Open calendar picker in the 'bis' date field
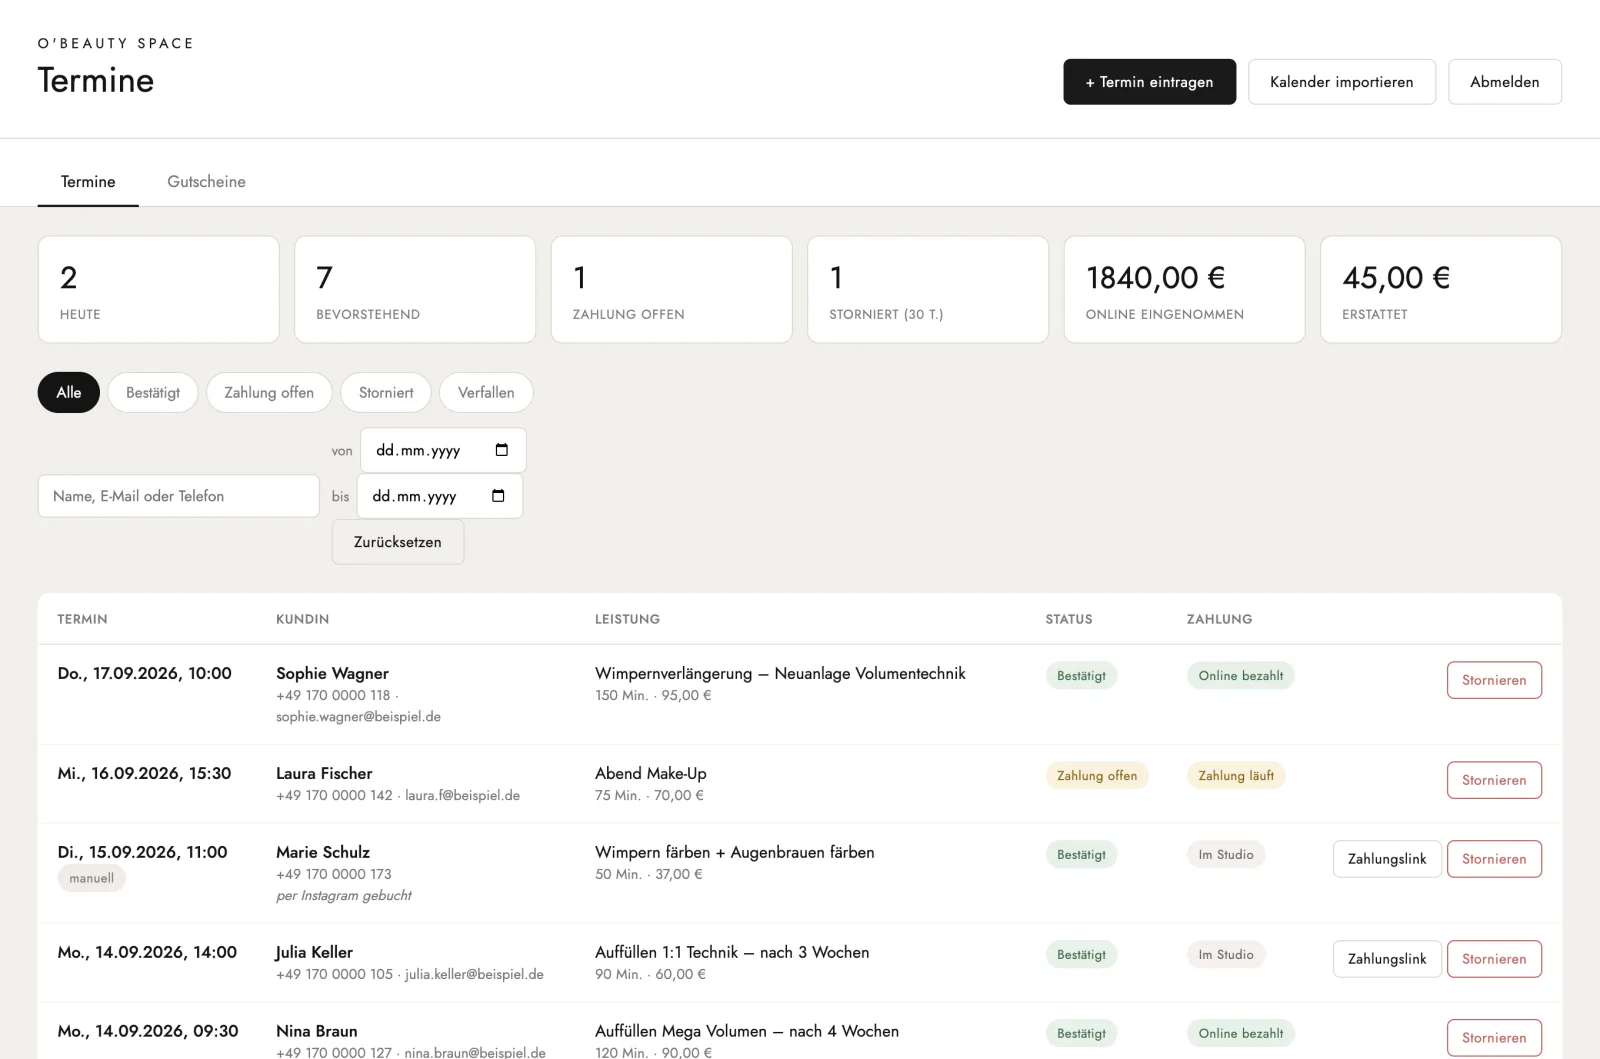Image resolution: width=1600 pixels, height=1059 pixels. [x=498, y=496]
